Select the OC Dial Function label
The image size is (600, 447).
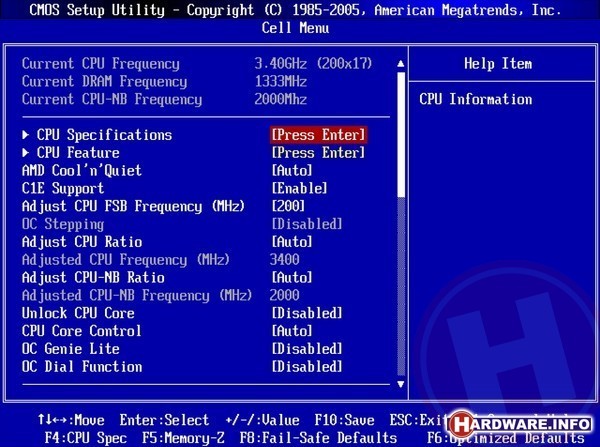click(x=82, y=366)
